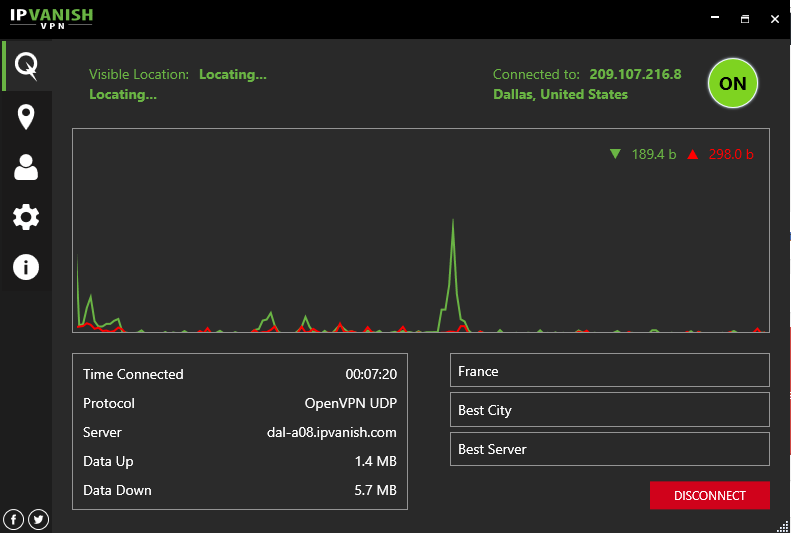This screenshot has width=791, height=533.
Task: Click the red upload arrow indicator
Action: click(693, 154)
